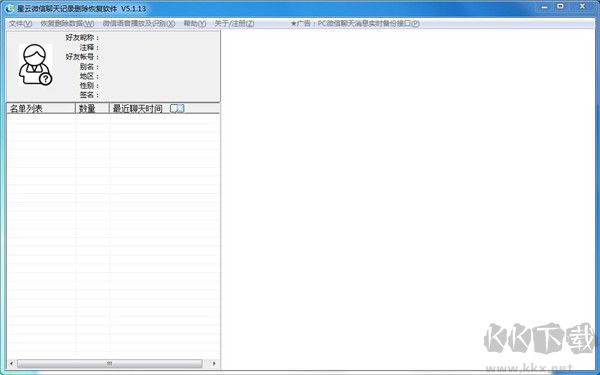Viewport: 600px width, 375px height.
Task: Click the friend avatar placeholder with question mark
Action: tap(36, 64)
